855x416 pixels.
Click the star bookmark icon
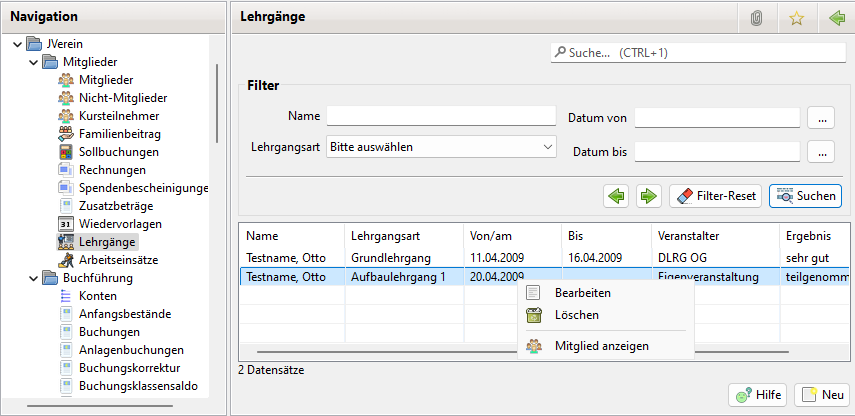click(797, 18)
